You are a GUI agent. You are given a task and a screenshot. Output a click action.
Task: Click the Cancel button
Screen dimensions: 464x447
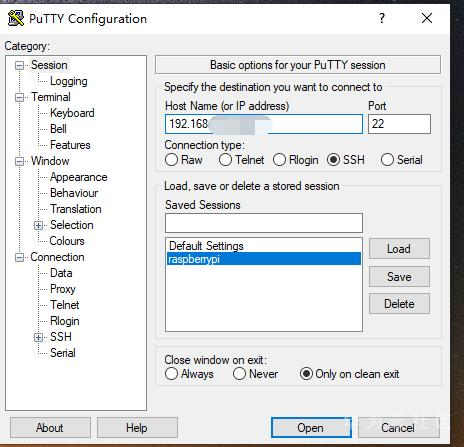pyautogui.click(x=399, y=428)
